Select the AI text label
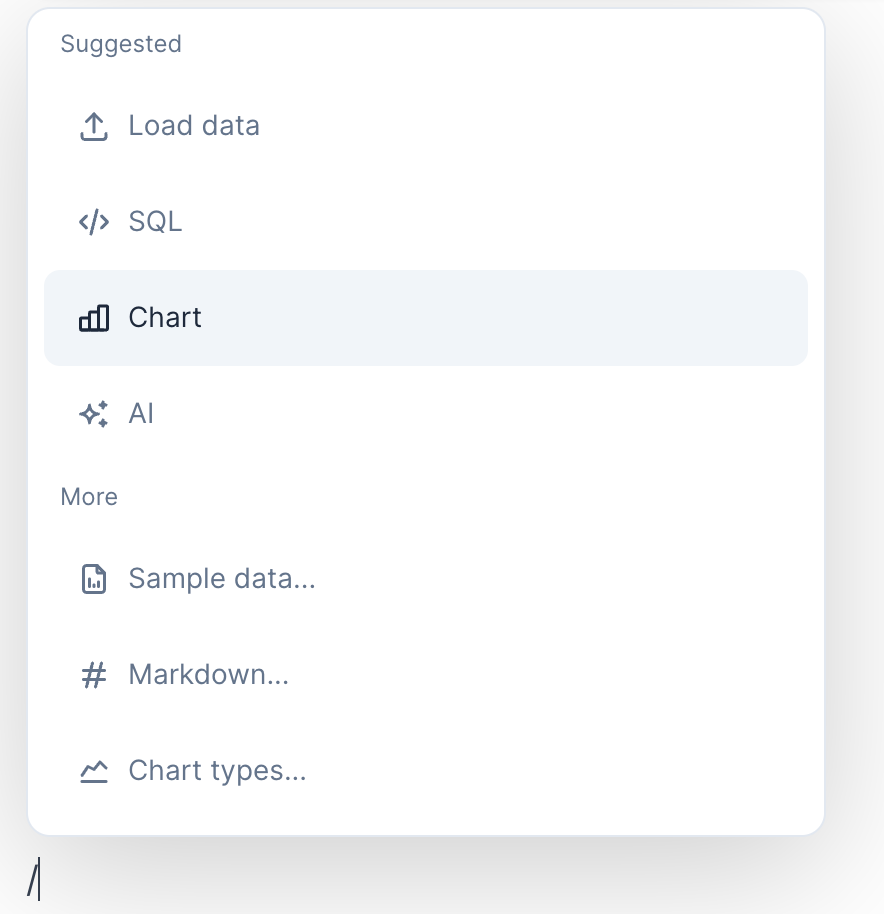 coord(141,414)
